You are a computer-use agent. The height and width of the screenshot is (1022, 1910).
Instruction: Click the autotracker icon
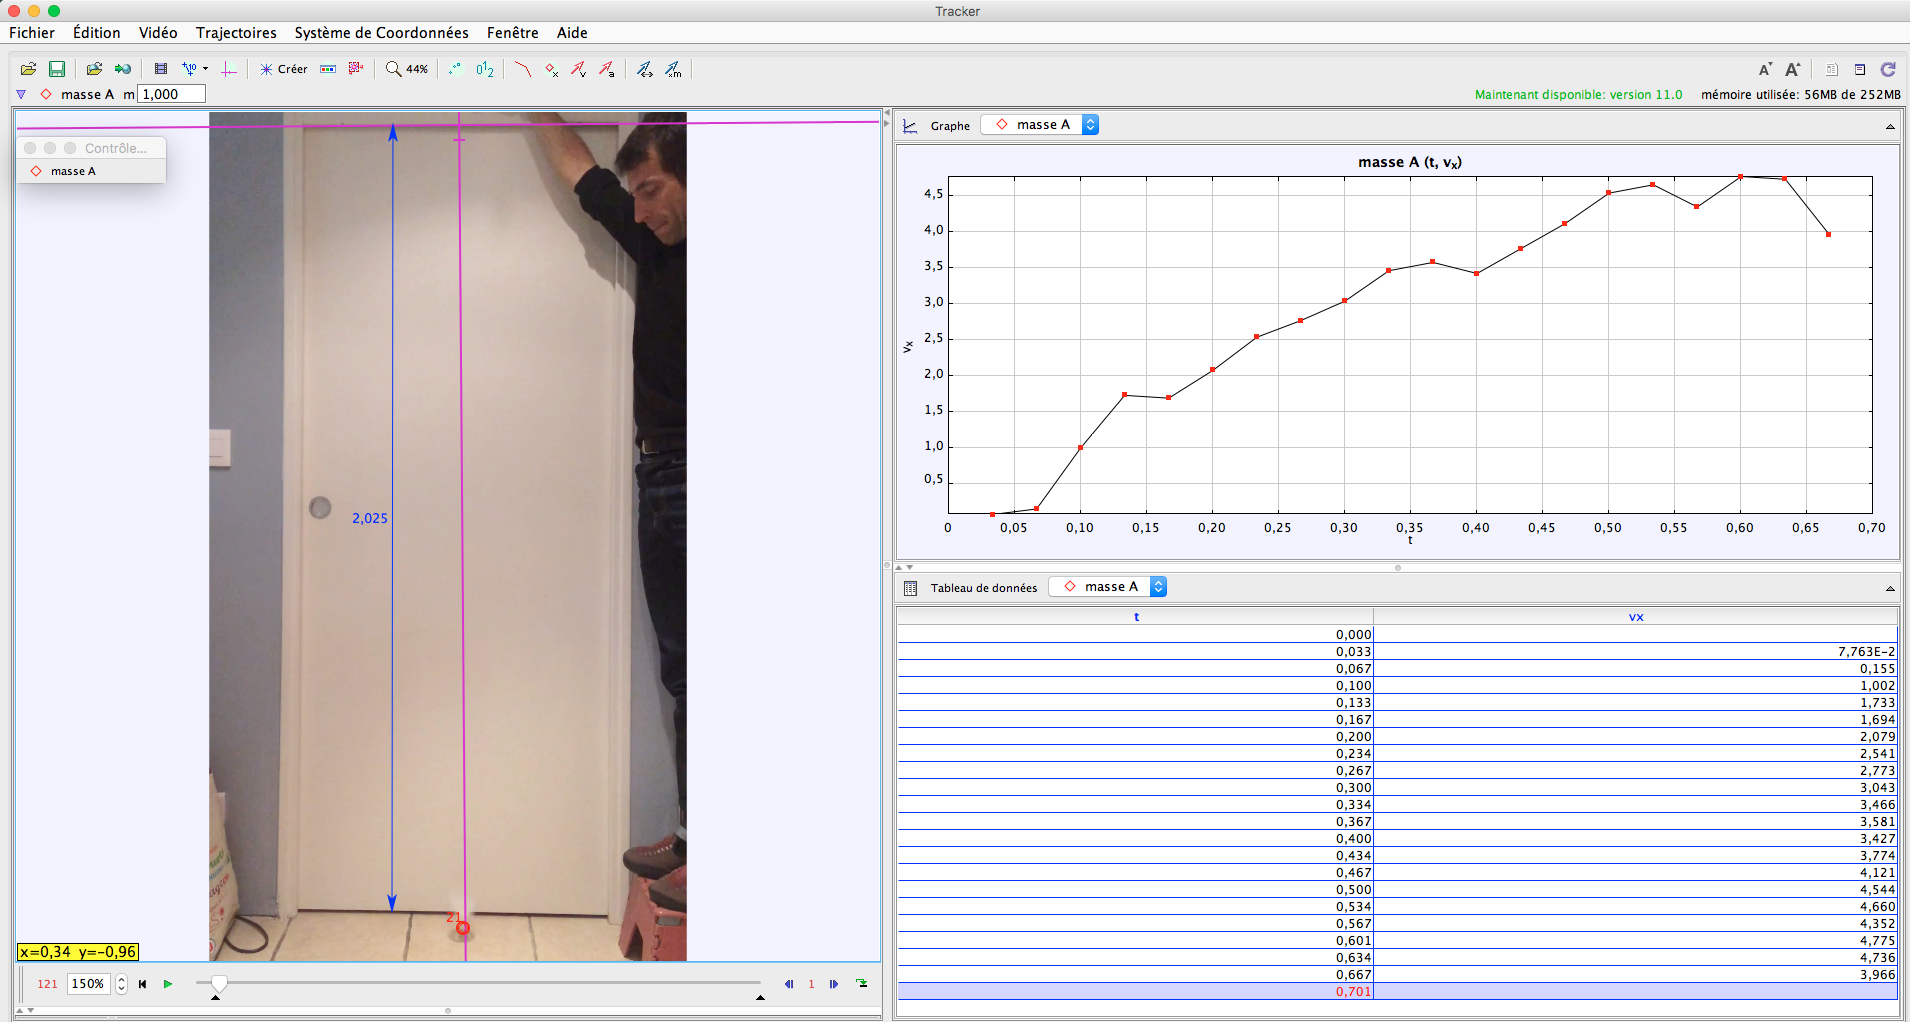coord(356,69)
